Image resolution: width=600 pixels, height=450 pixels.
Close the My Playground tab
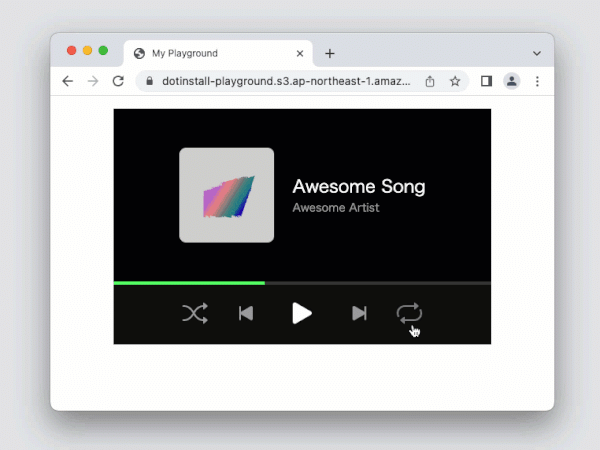point(300,54)
